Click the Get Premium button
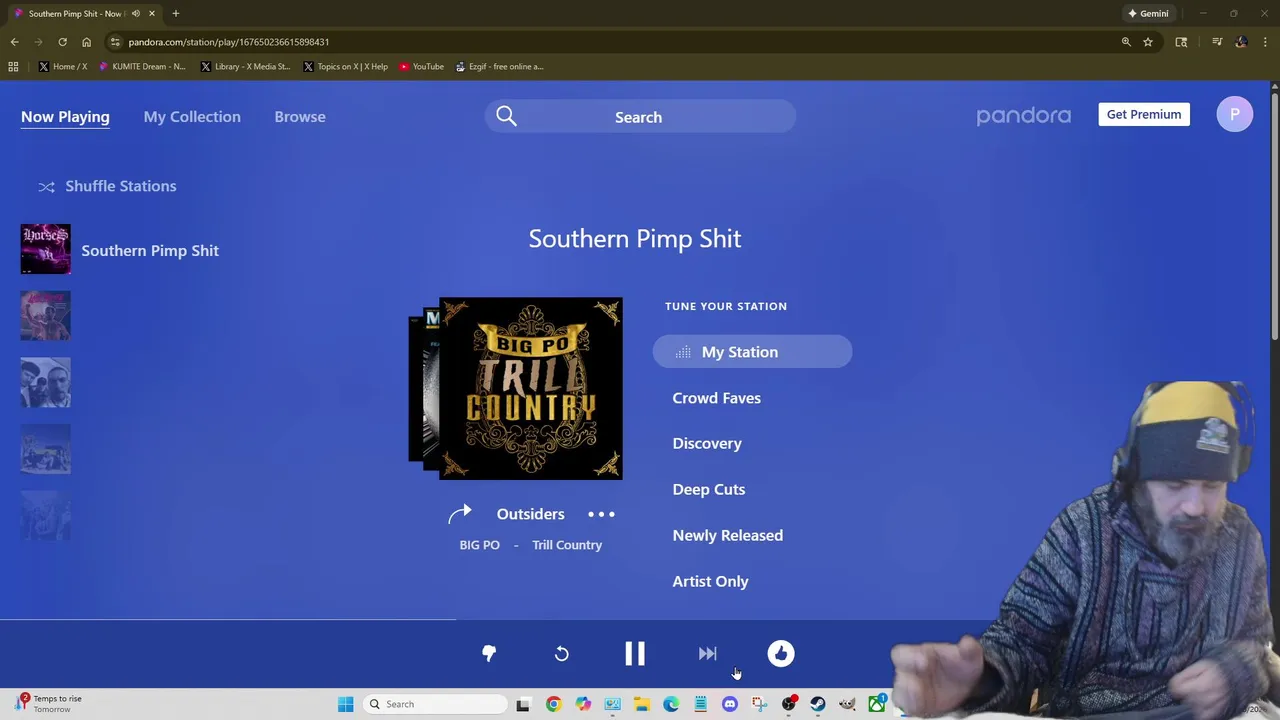Image resolution: width=1280 pixels, height=720 pixels. (x=1144, y=114)
